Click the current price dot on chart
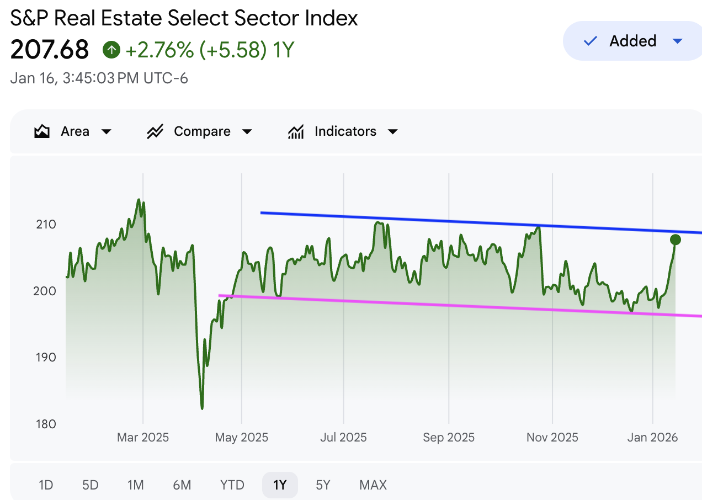Image resolution: width=702 pixels, height=500 pixels. [x=675, y=239]
